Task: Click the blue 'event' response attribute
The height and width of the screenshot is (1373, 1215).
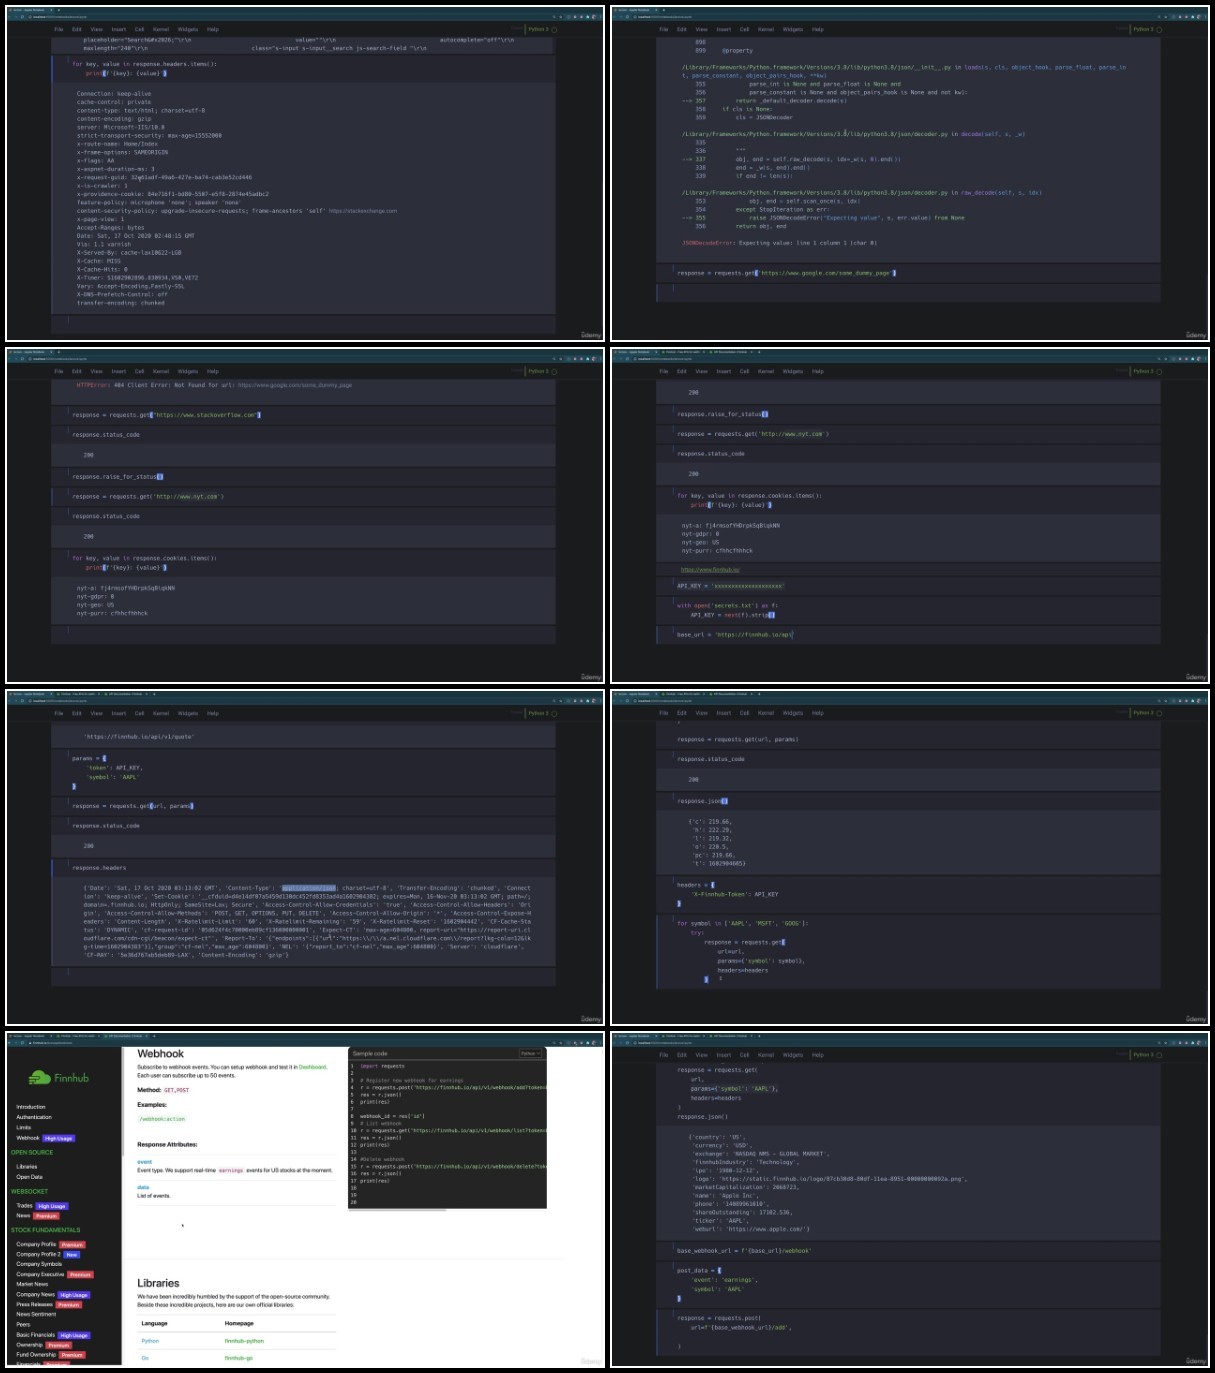Action: (x=144, y=1162)
